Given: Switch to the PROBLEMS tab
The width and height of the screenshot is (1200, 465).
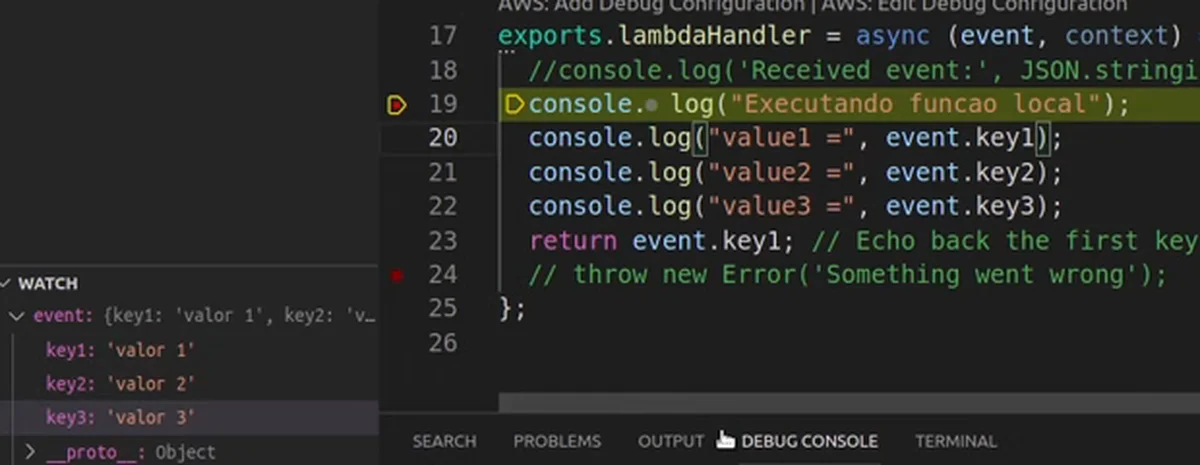Looking at the screenshot, I should point(557,441).
